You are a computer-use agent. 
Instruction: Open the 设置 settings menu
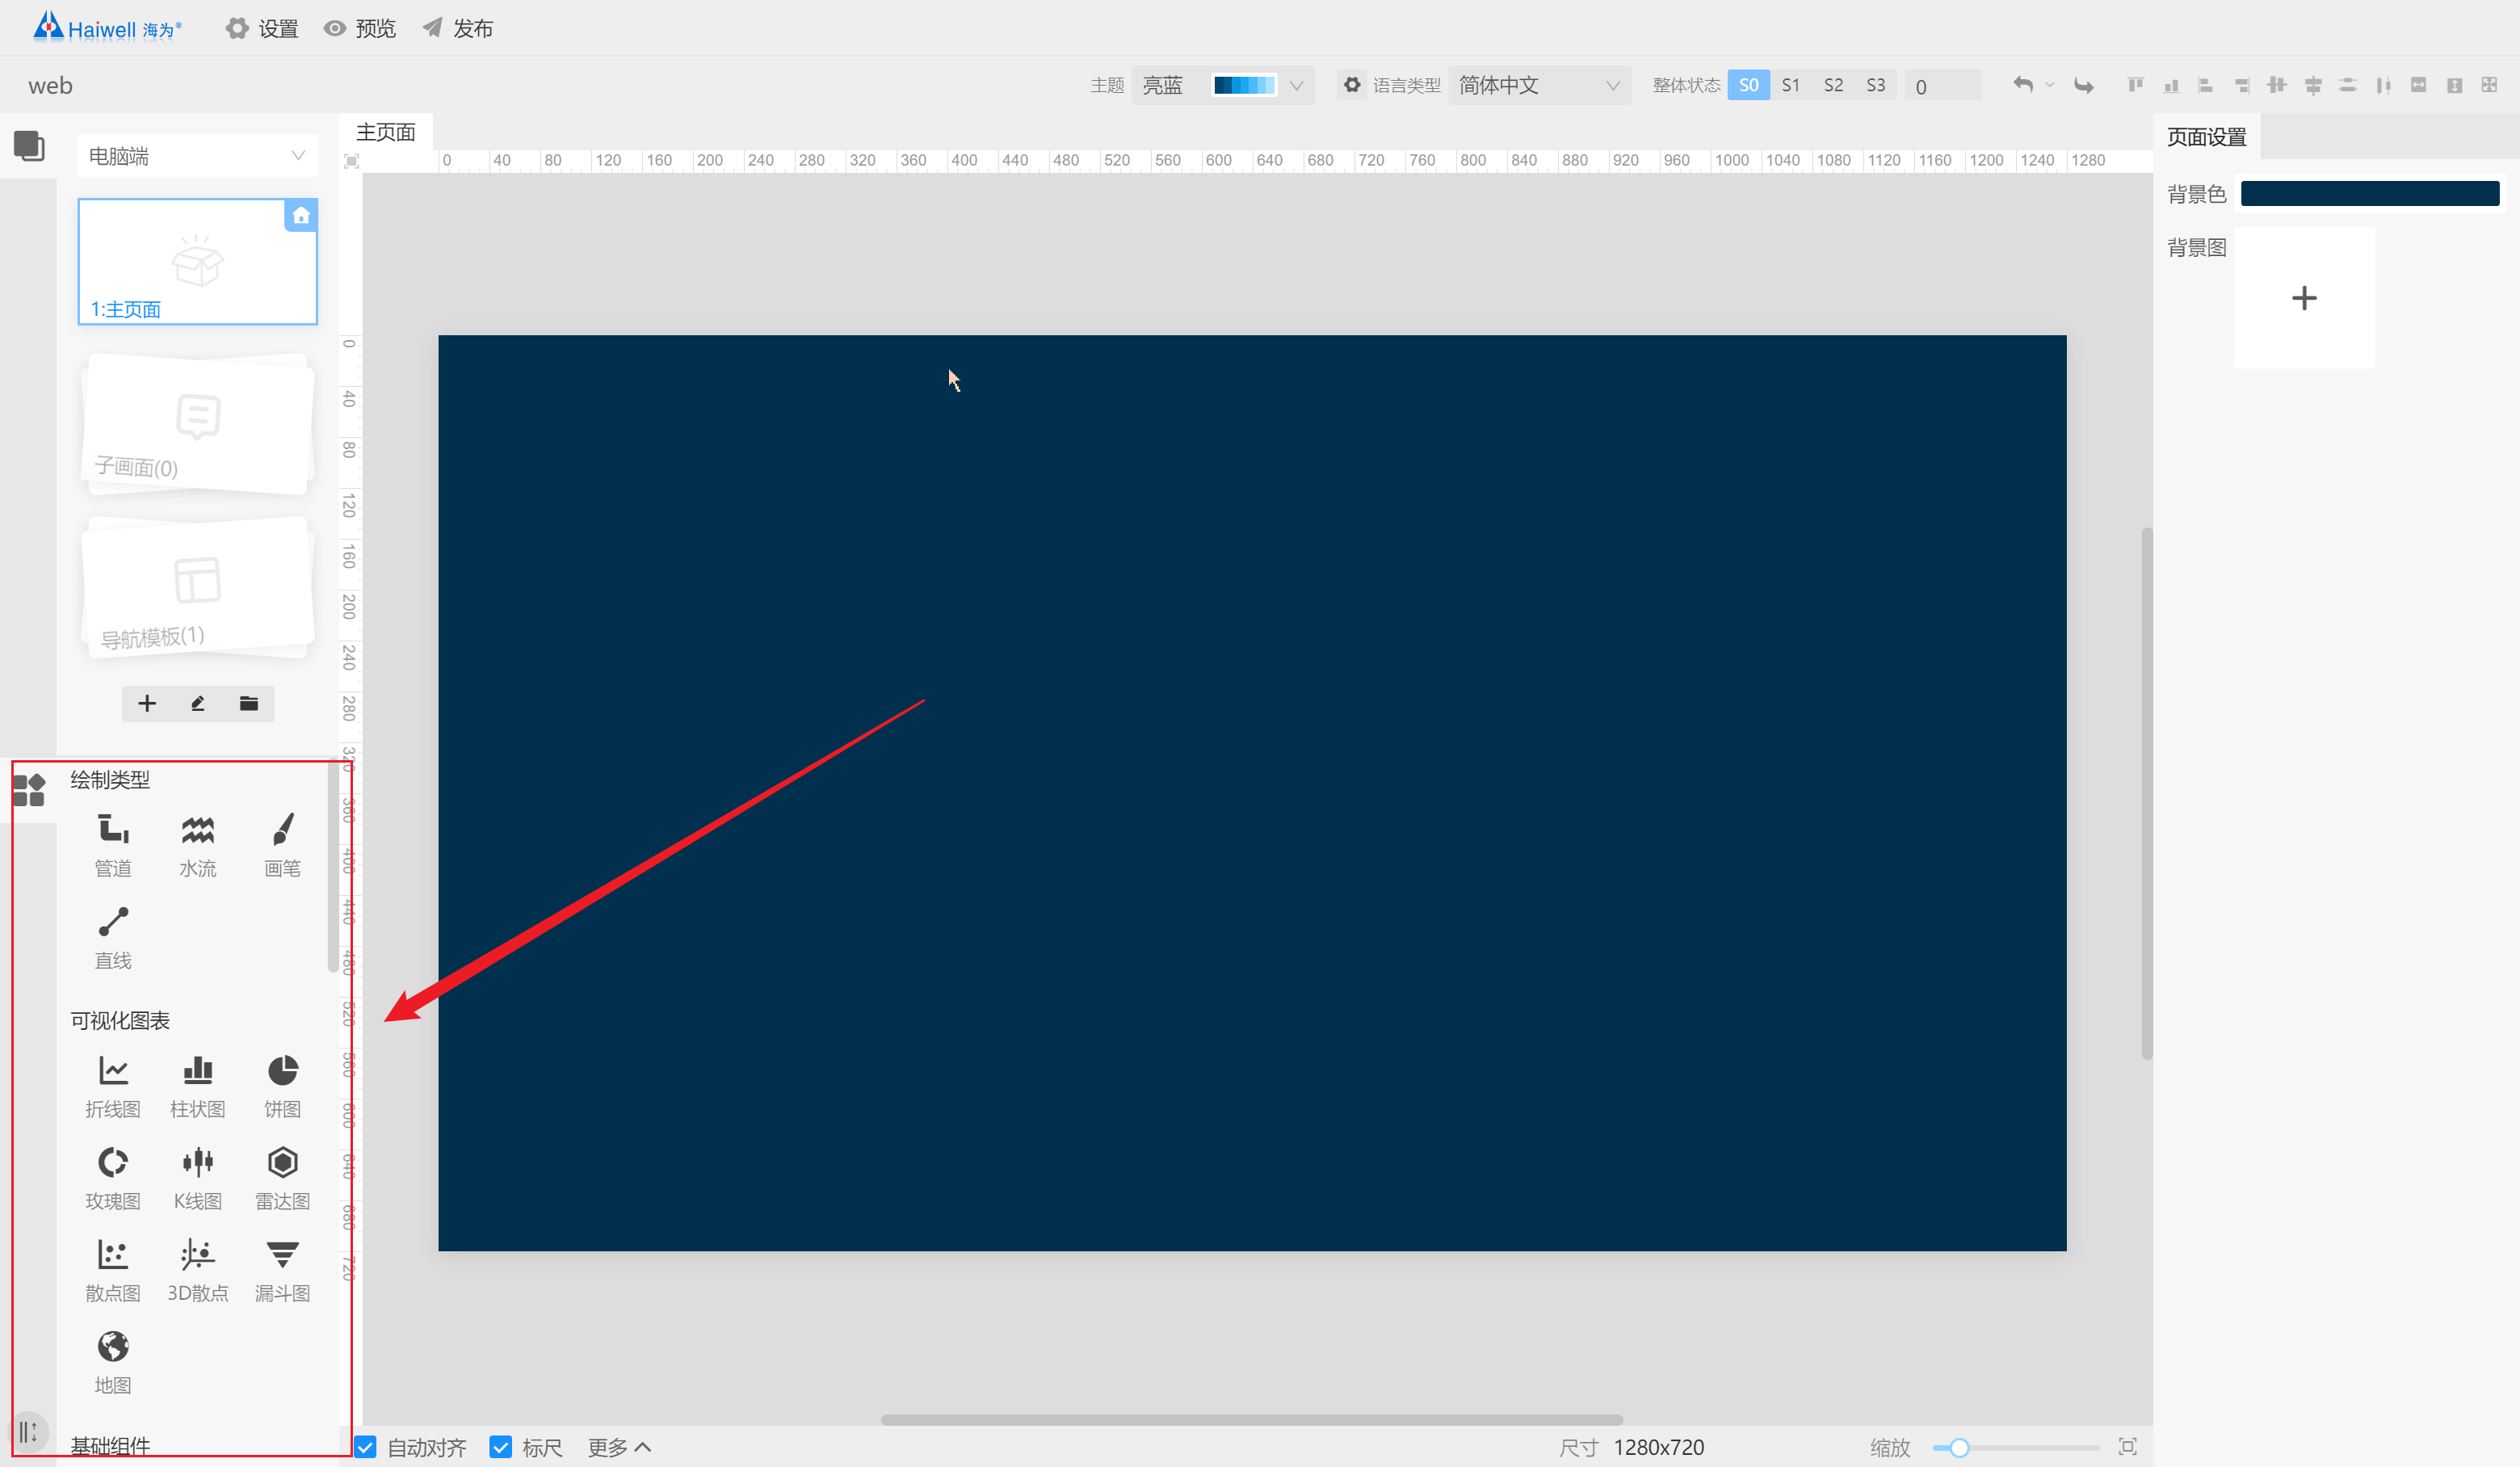(x=263, y=28)
